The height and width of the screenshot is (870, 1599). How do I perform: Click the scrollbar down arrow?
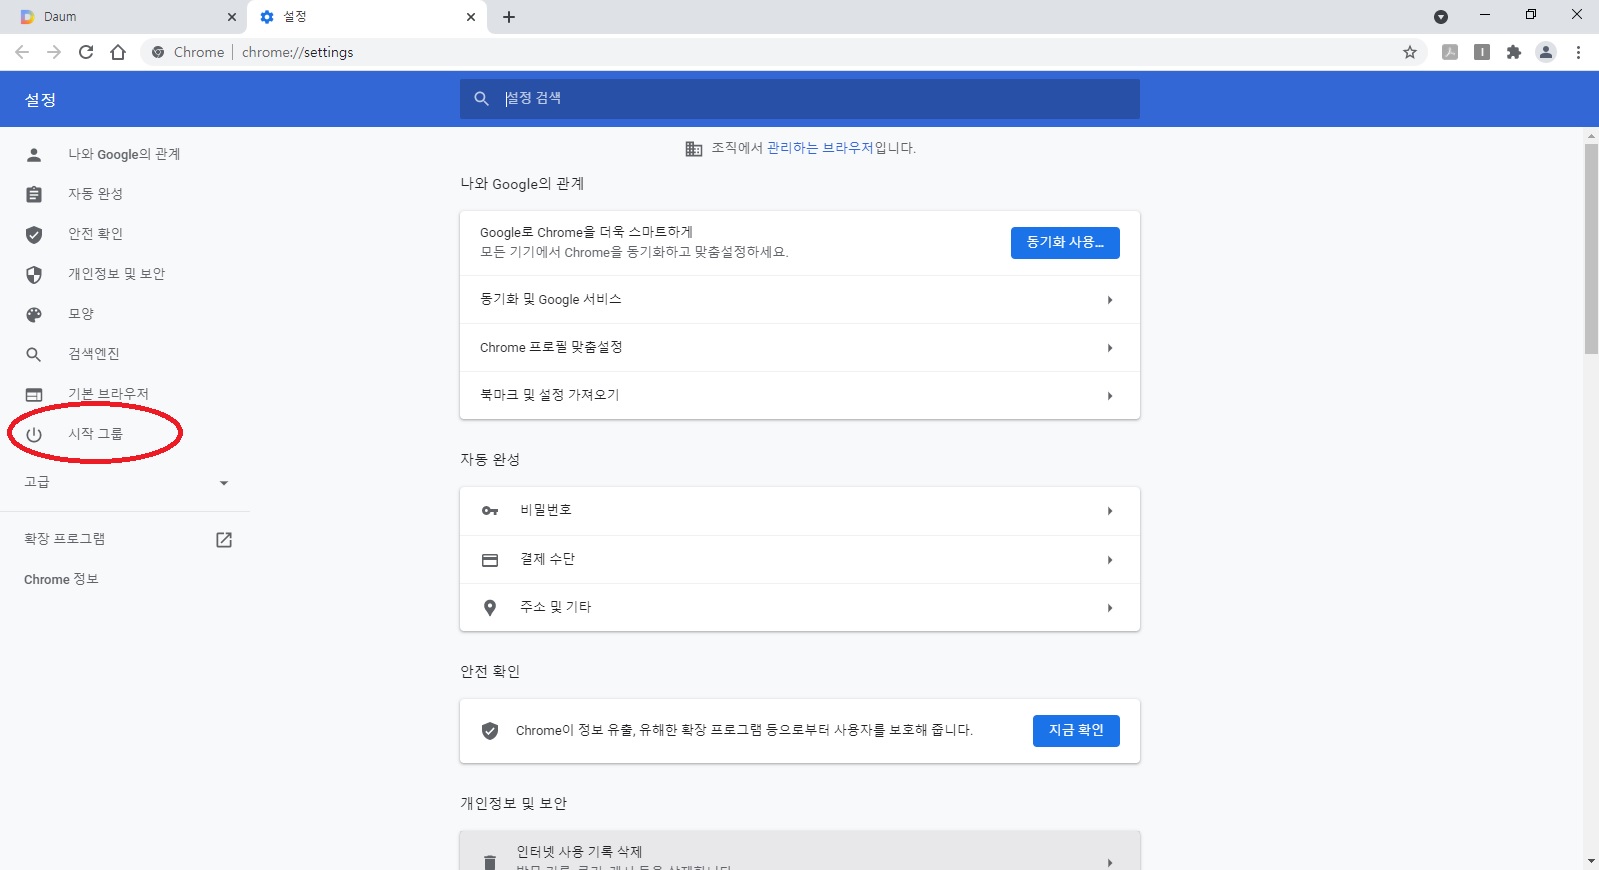click(1591, 861)
